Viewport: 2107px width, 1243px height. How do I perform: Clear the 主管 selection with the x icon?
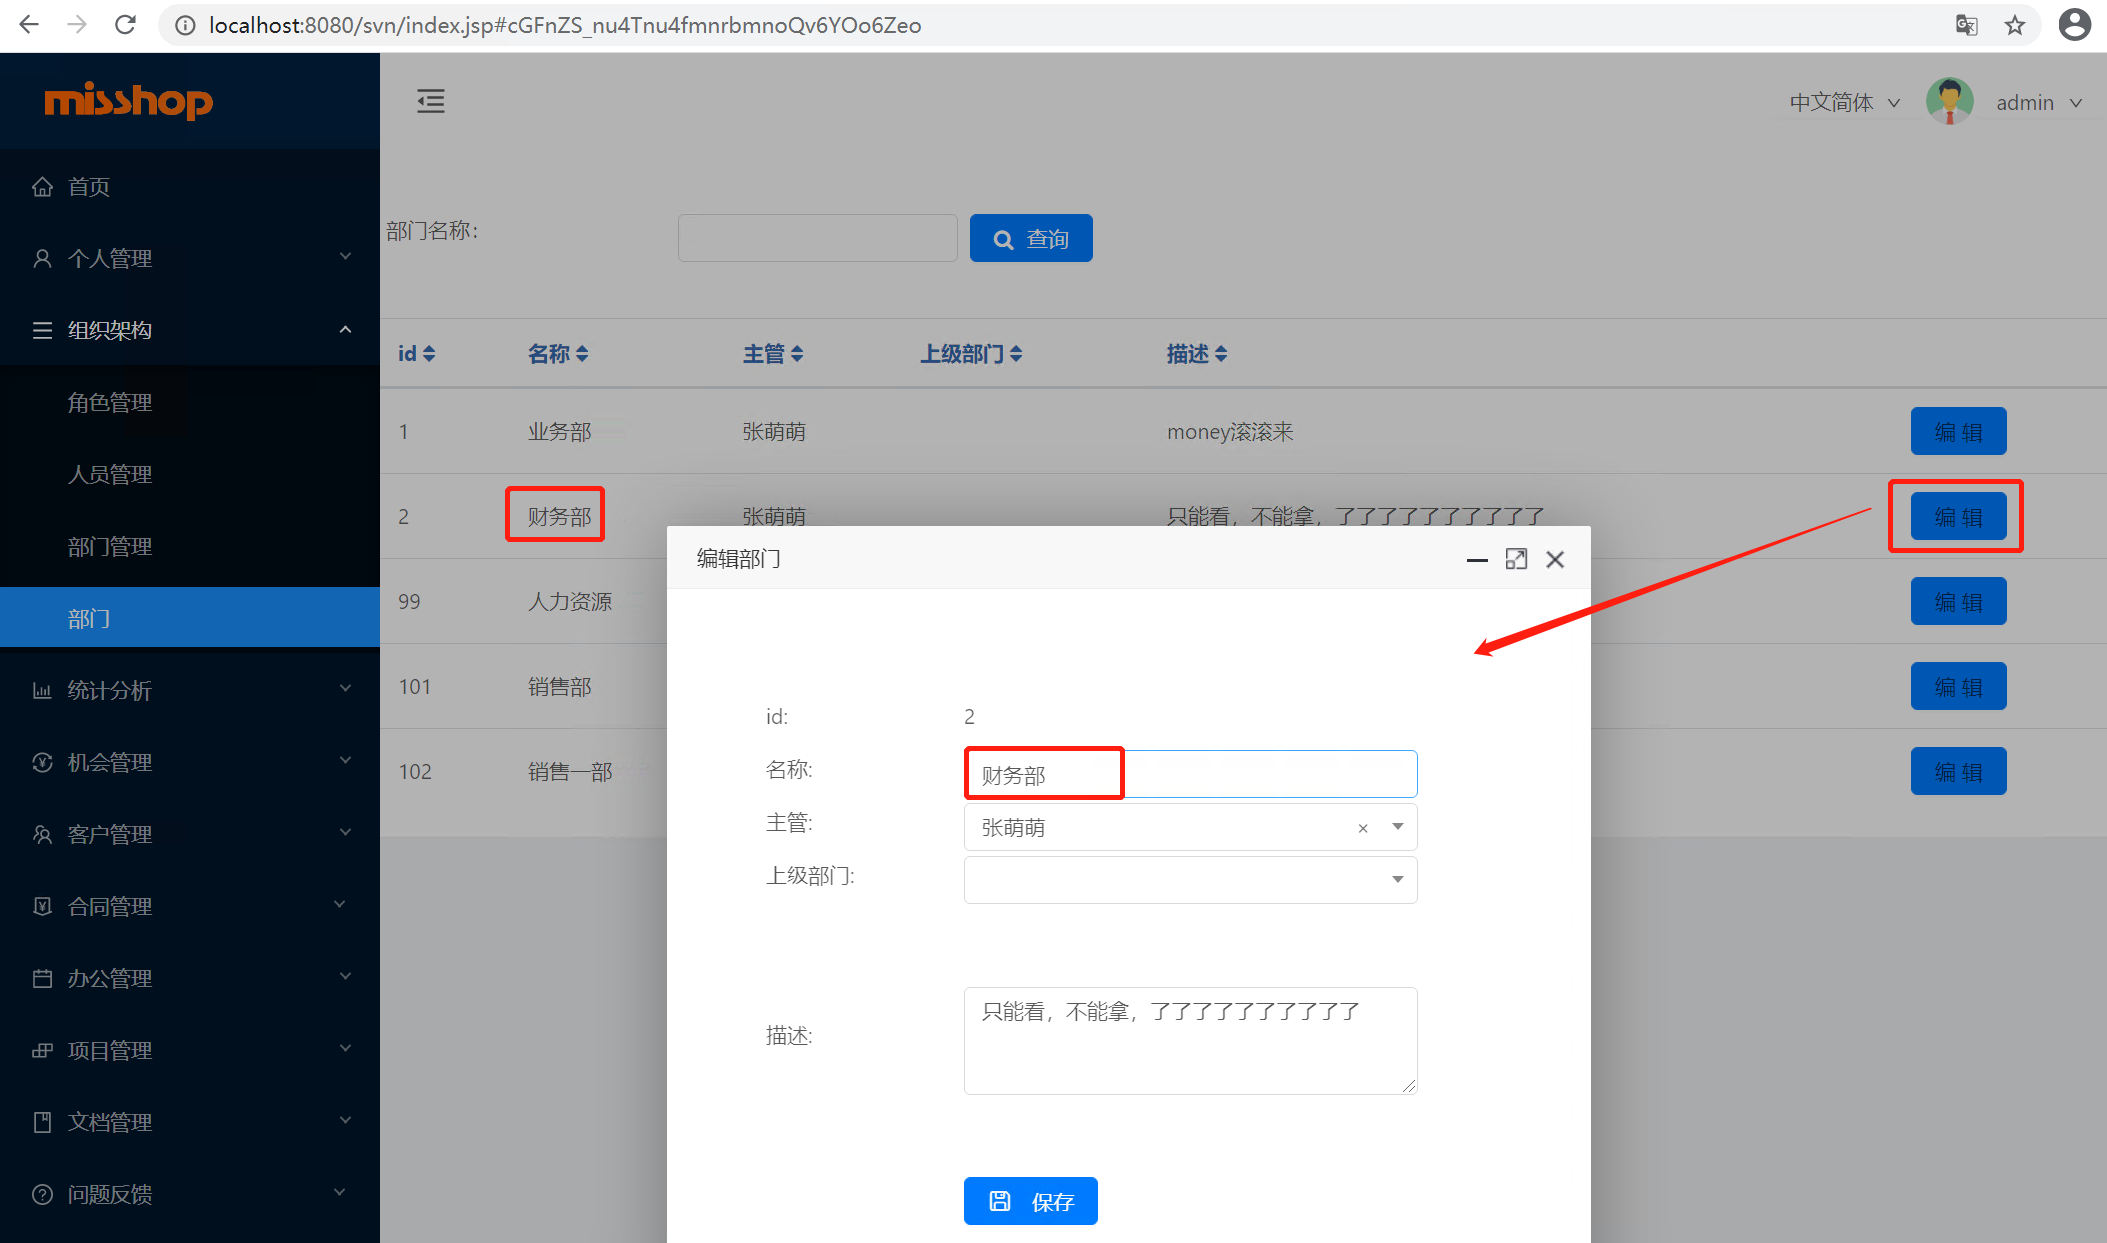[1362, 828]
